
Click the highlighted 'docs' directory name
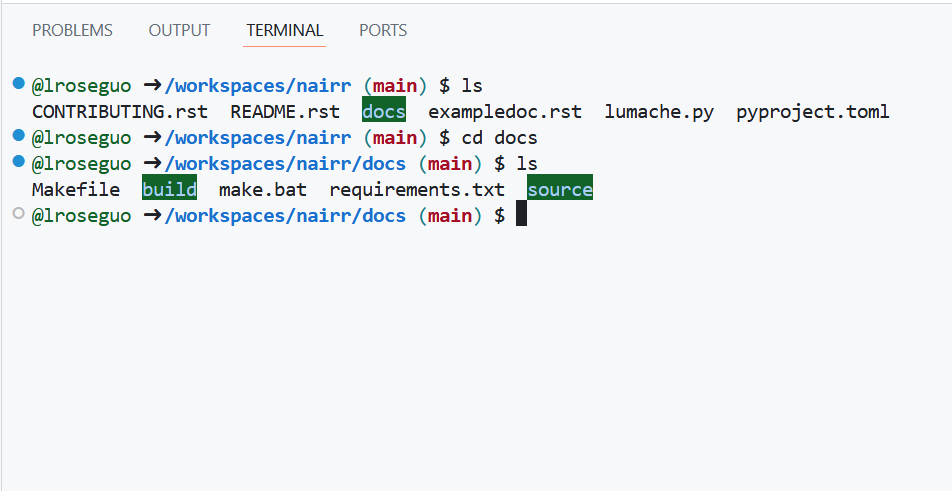(x=384, y=112)
